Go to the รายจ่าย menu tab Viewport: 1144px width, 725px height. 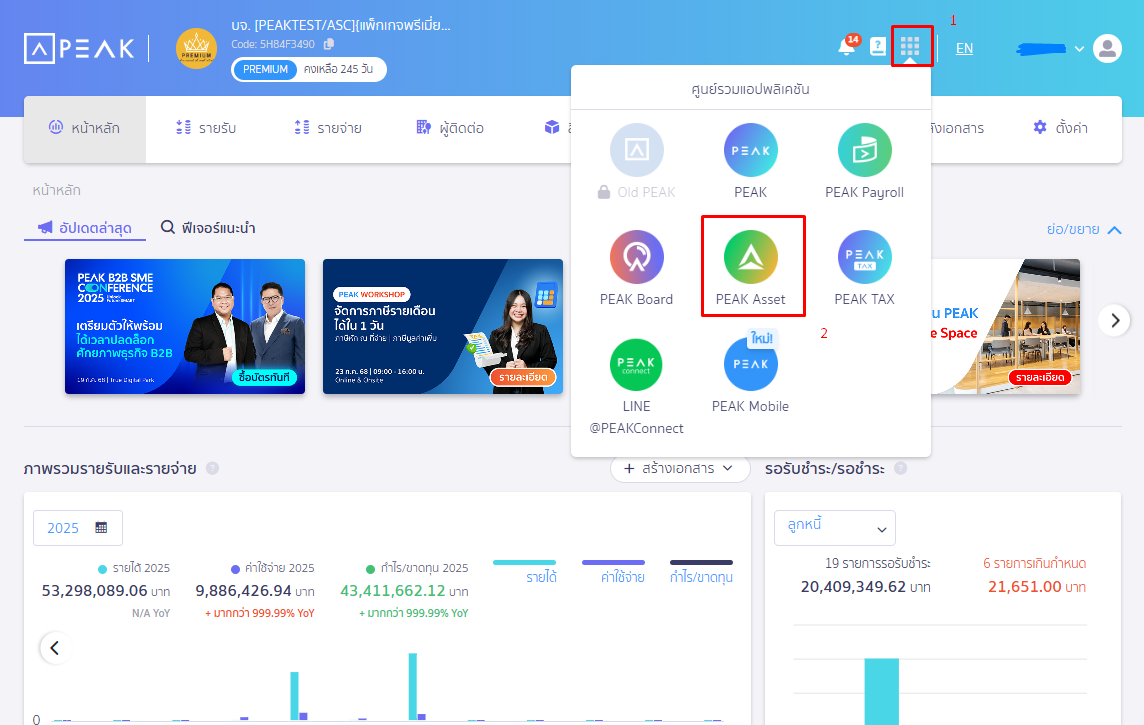[x=328, y=128]
